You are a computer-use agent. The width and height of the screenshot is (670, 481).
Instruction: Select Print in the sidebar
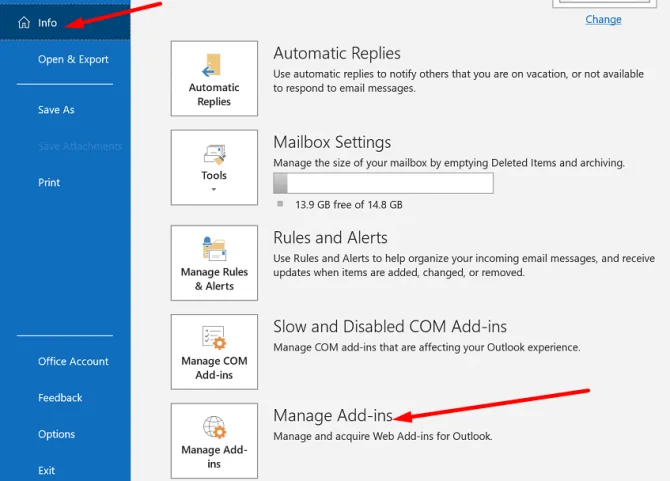pyautogui.click(x=49, y=182)
